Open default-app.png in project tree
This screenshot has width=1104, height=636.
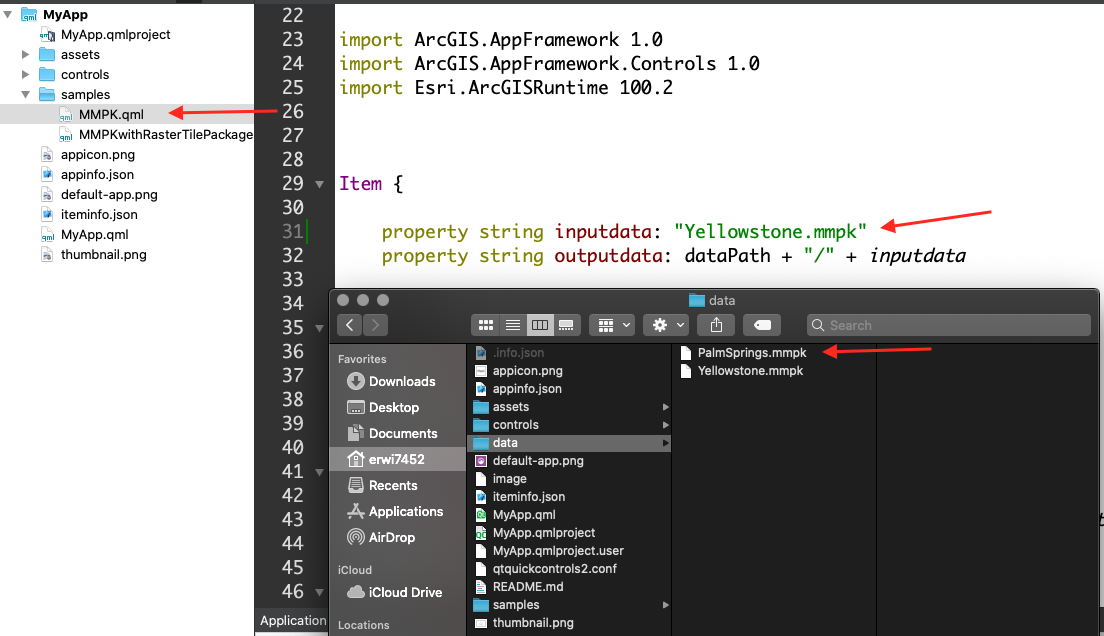pos(99,194)
